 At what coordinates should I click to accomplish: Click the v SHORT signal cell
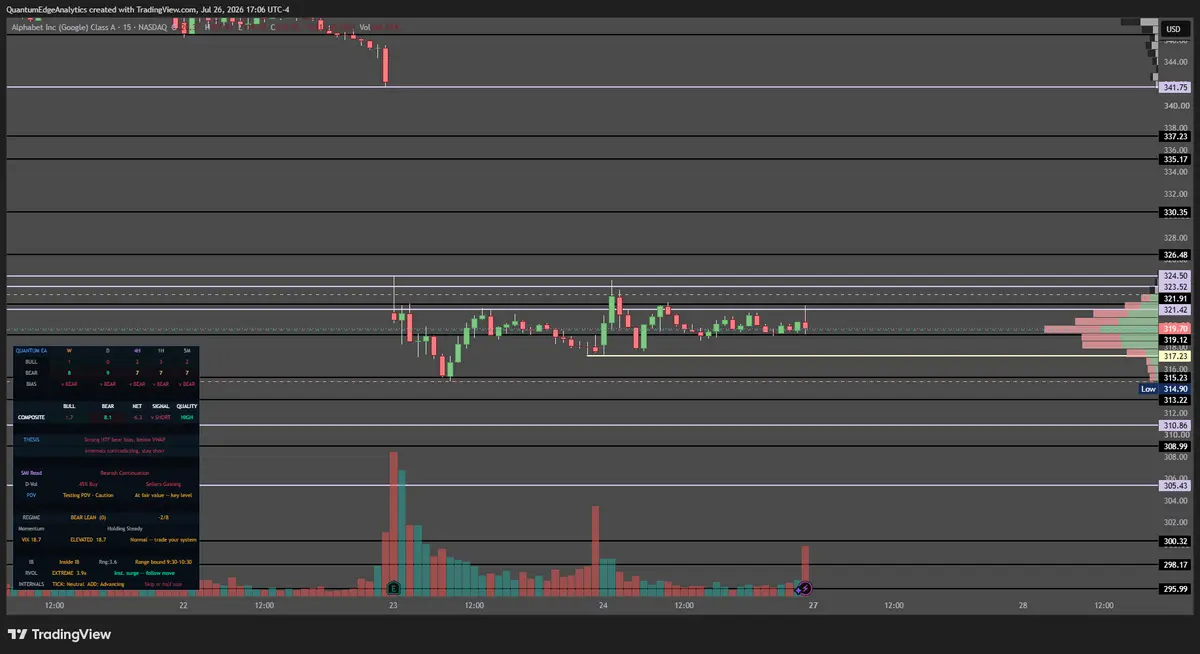pyautogui.click(x=160, y=417)
